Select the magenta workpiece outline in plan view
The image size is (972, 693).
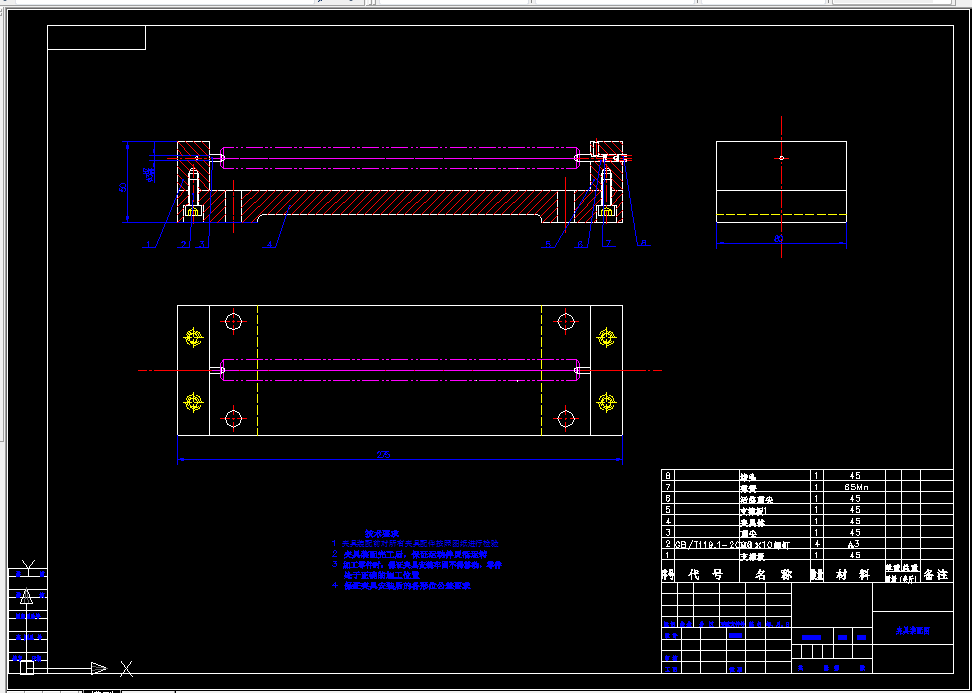pyautogui.click(x=400, y=371)
